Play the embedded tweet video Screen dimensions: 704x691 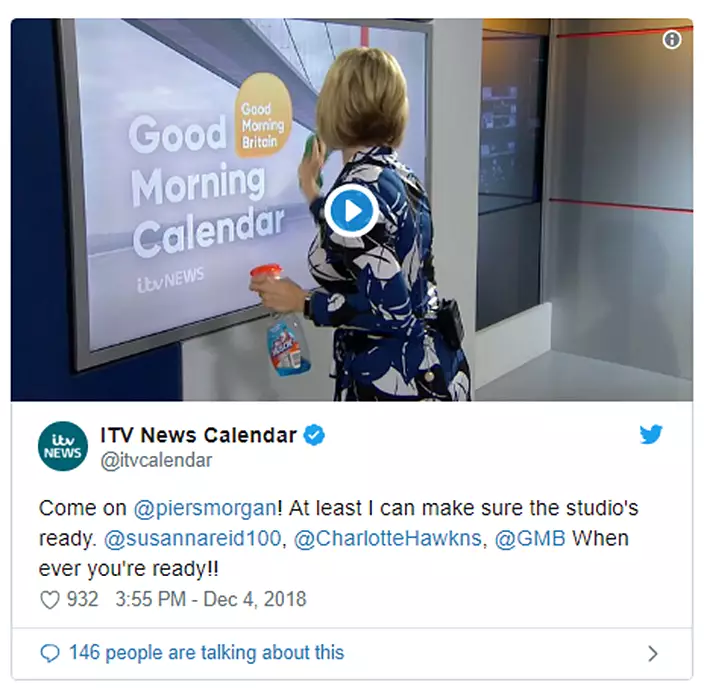tap(352, 211)
